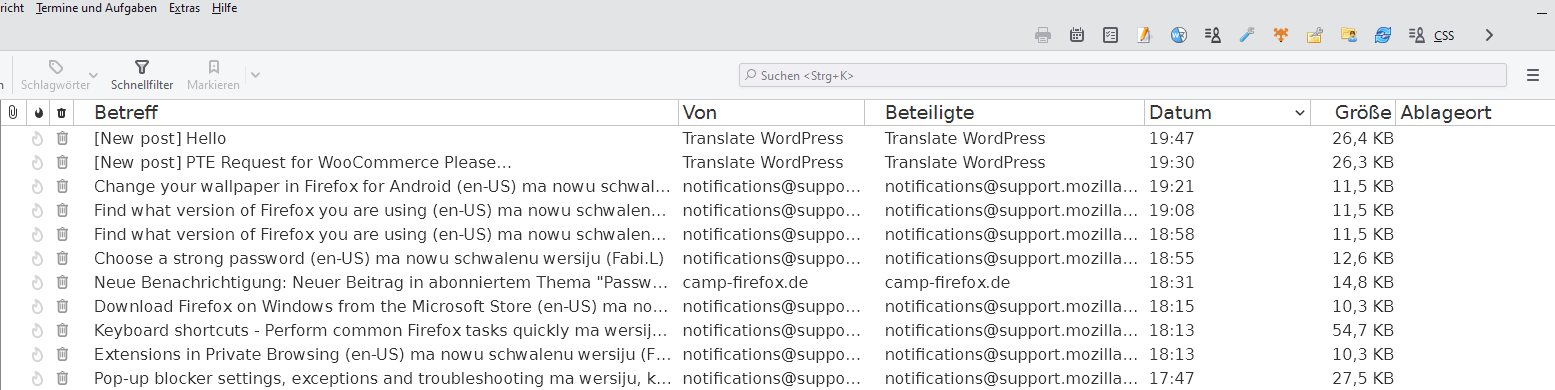Delete the "Keyboard shortcuts" message
Screen dimensions: 1555x390
click(x=62, y=330)
